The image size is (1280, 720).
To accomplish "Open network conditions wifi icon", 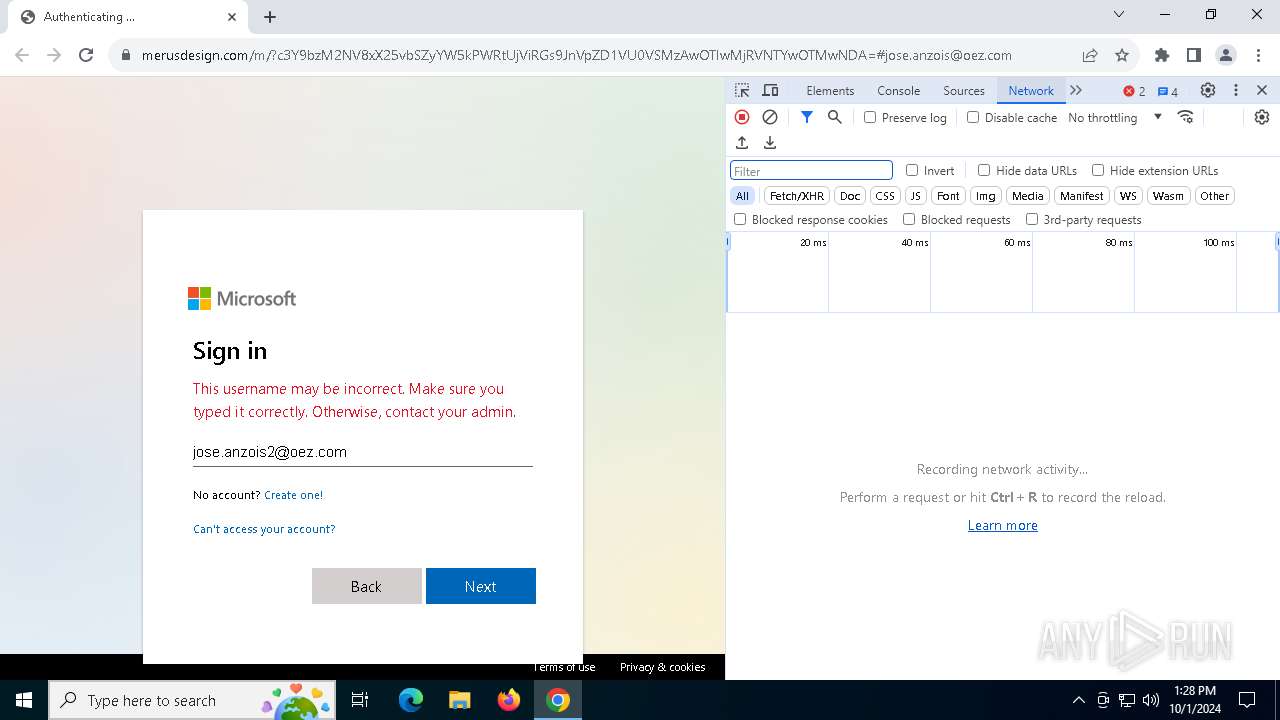I will [1186, 117].
